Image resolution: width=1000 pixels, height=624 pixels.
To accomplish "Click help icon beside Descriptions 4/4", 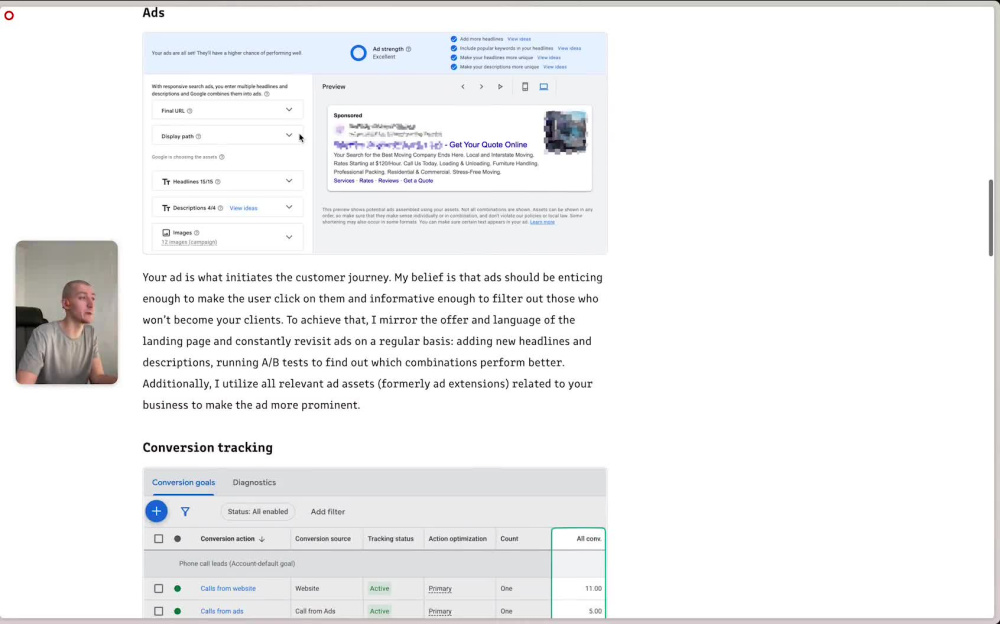I will [x=221, y=208].
